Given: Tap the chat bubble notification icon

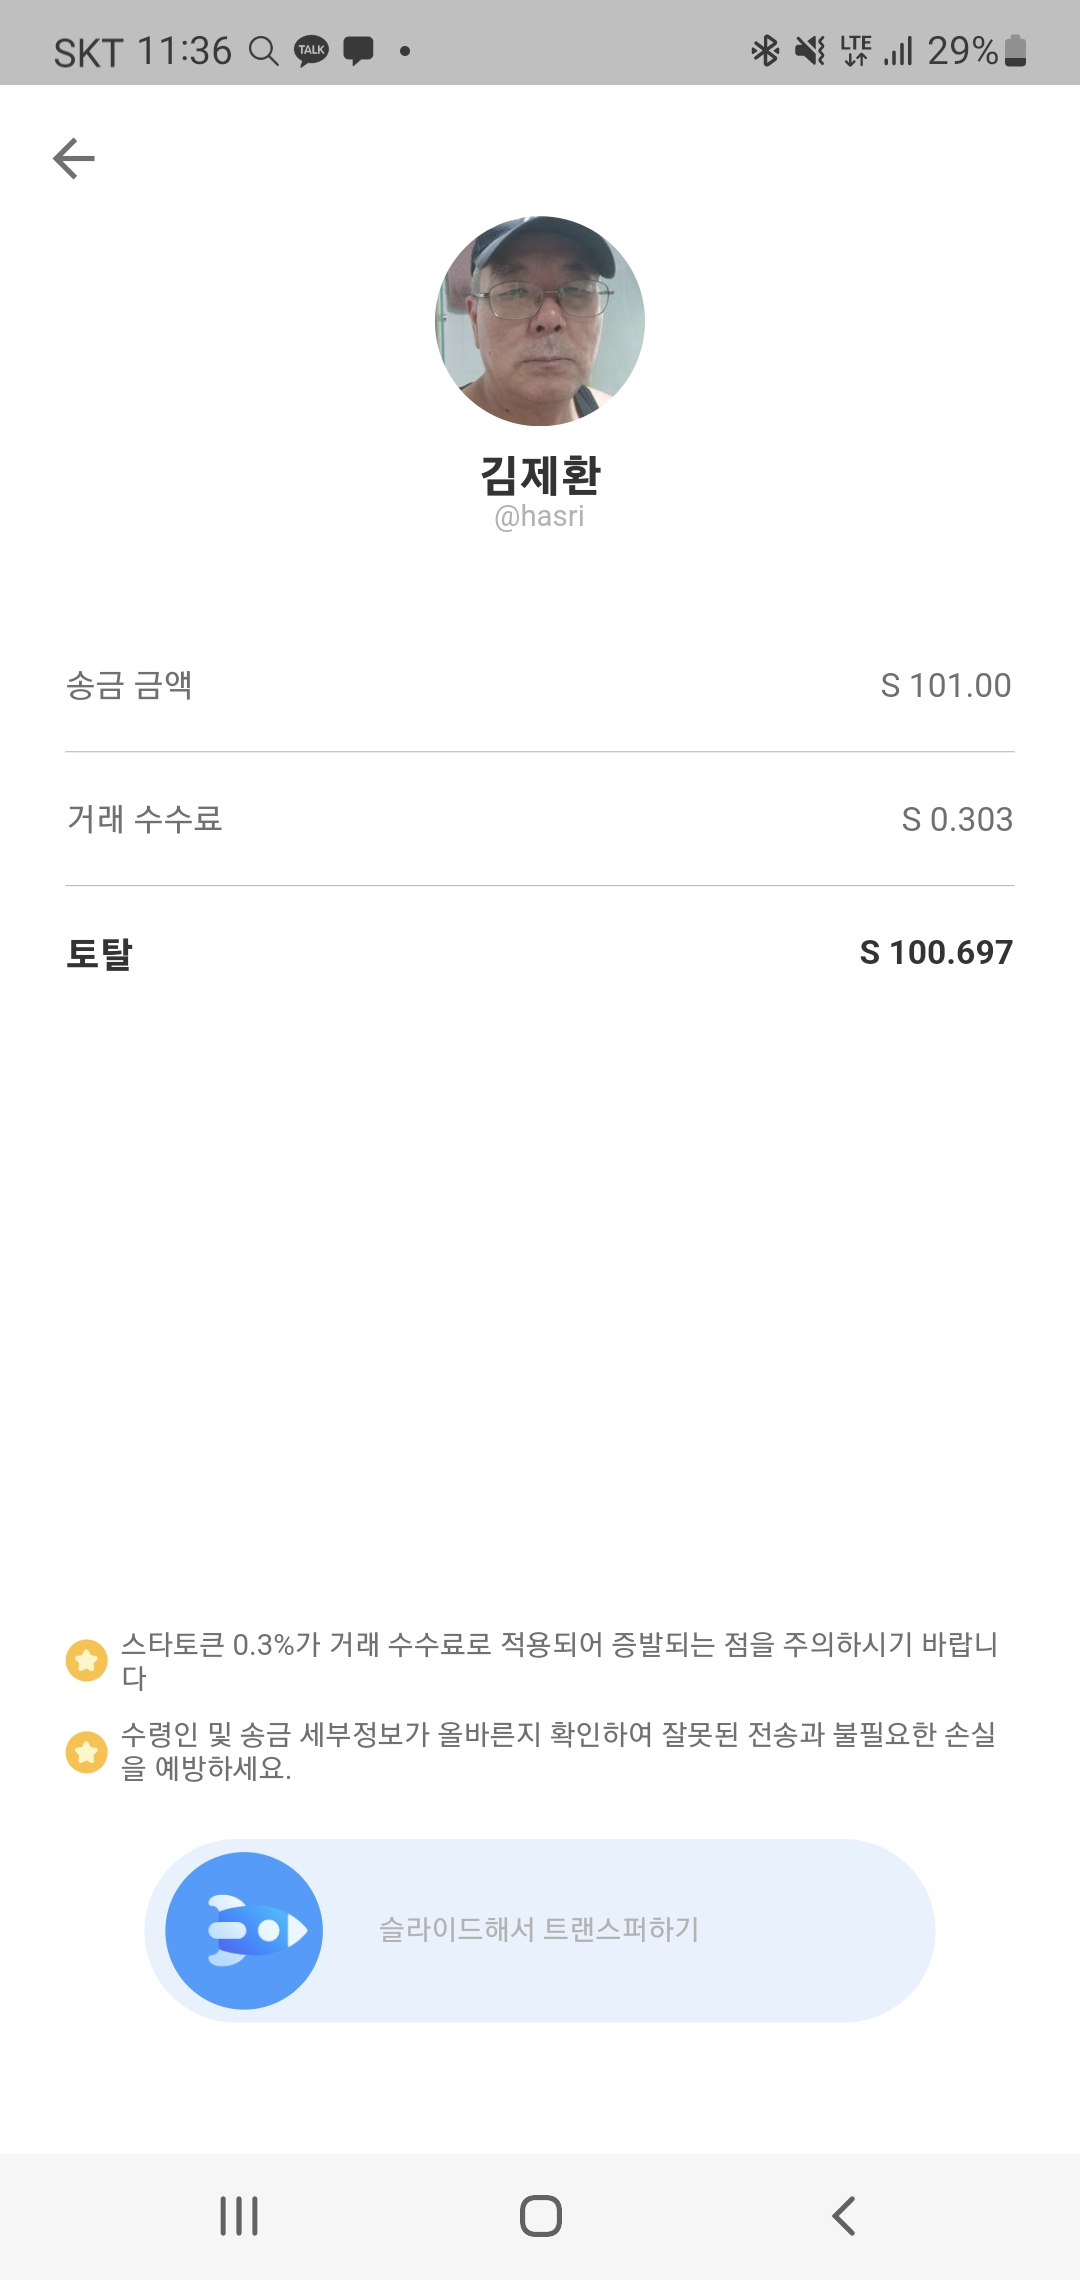Looking at the screenshot, I should [358, 50].
